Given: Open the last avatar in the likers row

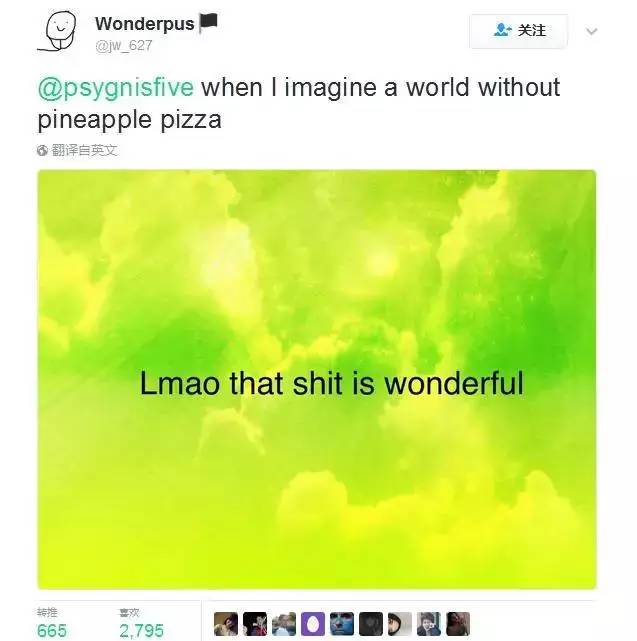Looking at the screenshot, I should [x=458, y=624].
